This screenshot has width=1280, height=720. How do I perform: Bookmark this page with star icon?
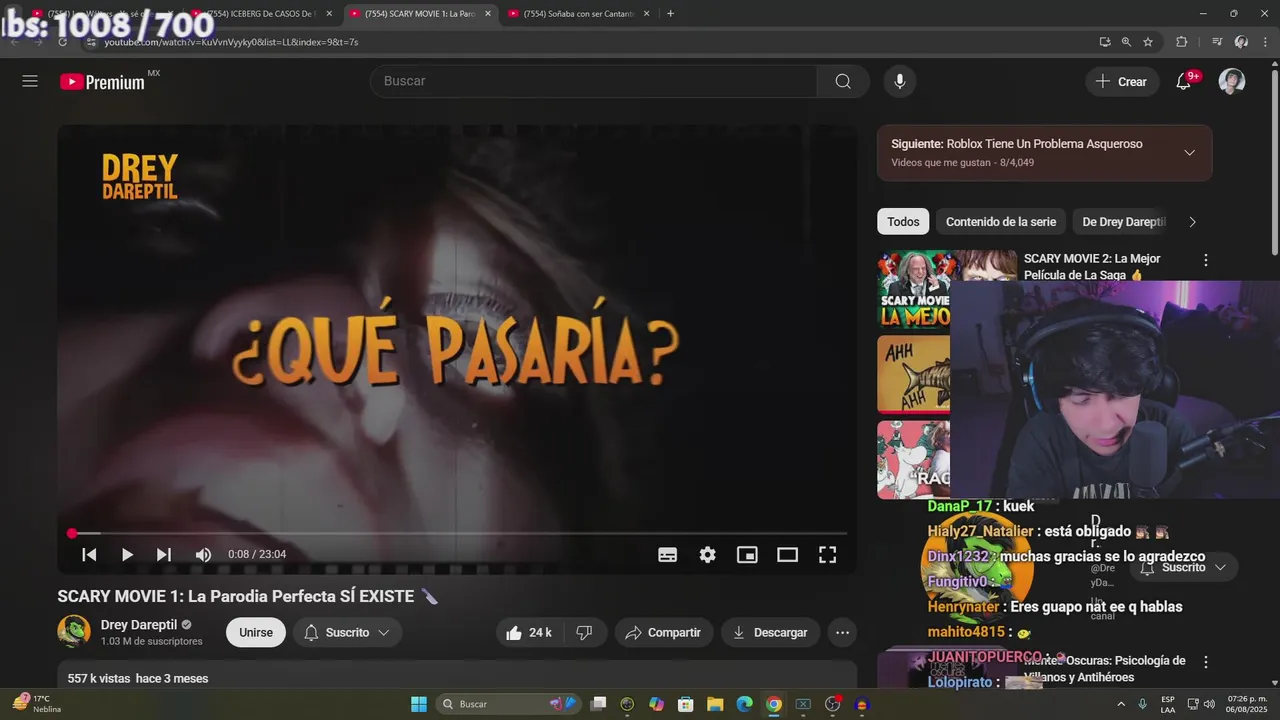[x=1148, y=42]
